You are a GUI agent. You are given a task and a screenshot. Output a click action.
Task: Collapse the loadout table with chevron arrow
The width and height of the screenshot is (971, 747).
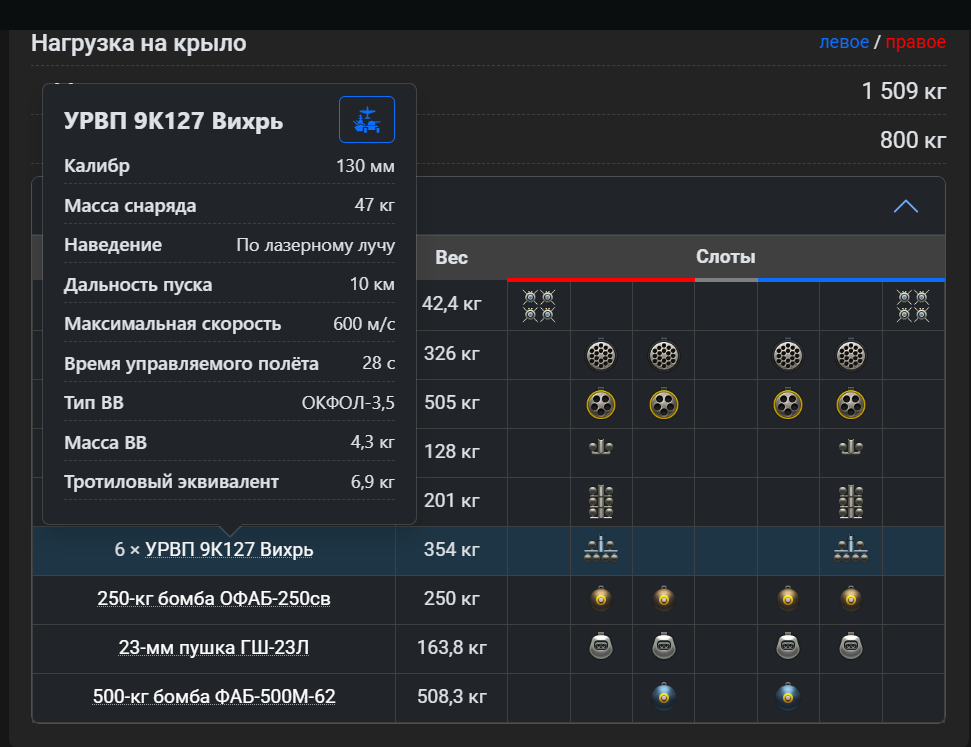905,206
